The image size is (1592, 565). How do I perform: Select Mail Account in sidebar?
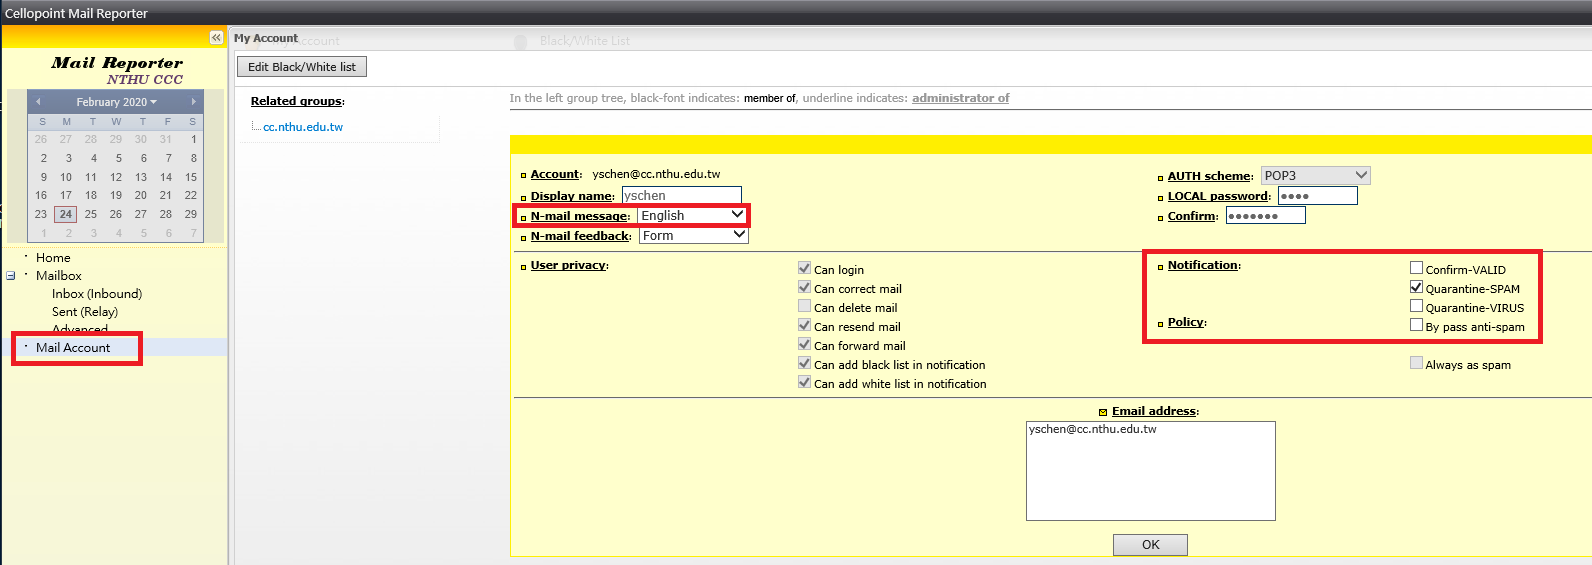click(73, 348)
